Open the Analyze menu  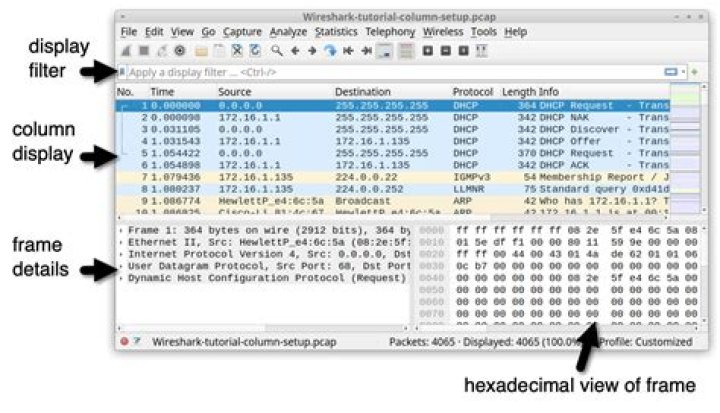(288, 32)
